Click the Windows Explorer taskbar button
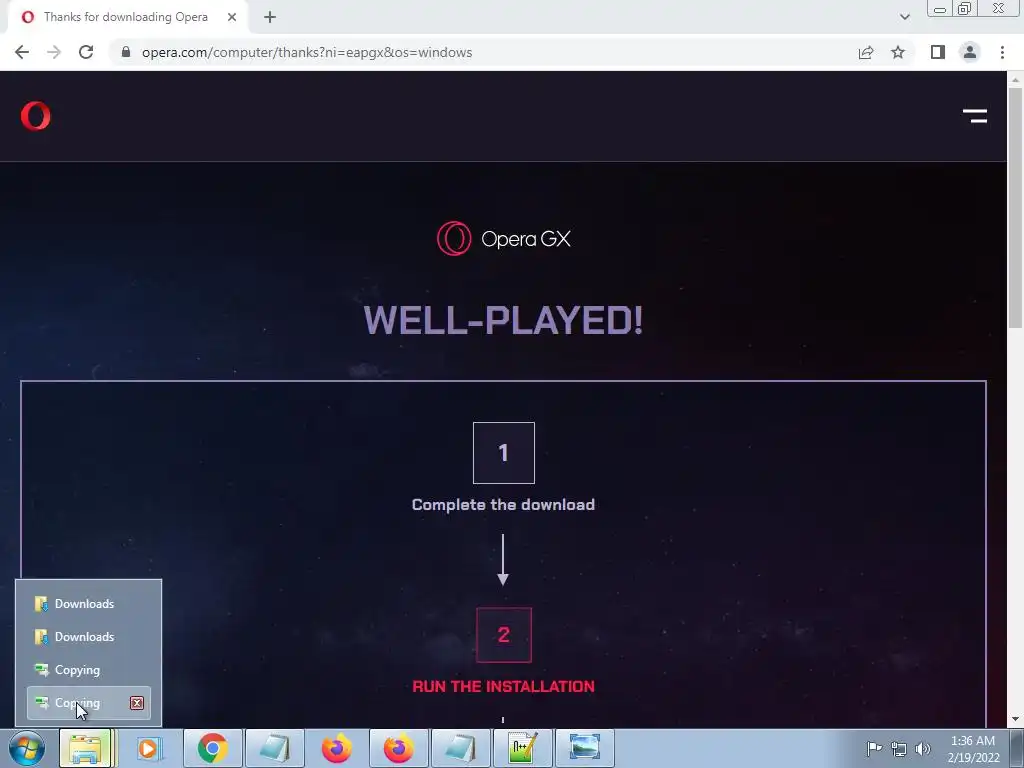1024x768 pixels. [87, 748]
